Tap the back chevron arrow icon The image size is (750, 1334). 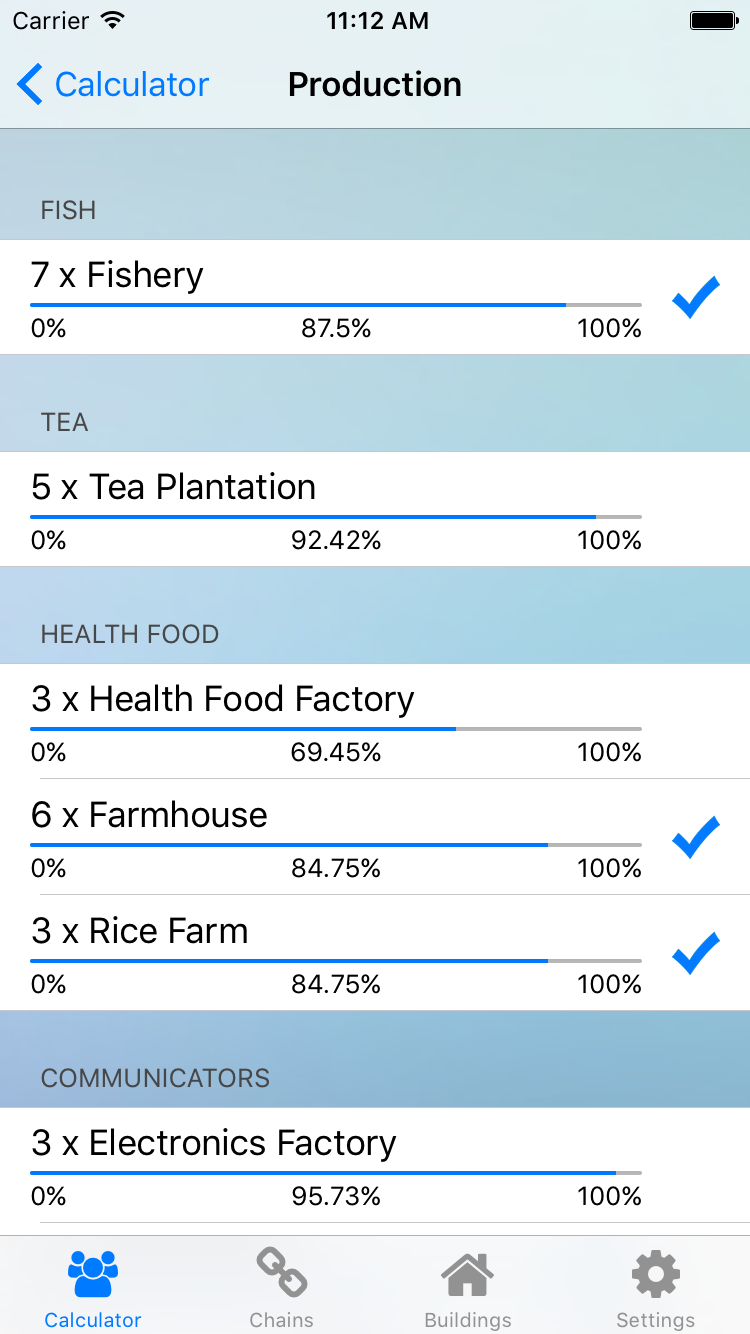coord(30,85)
